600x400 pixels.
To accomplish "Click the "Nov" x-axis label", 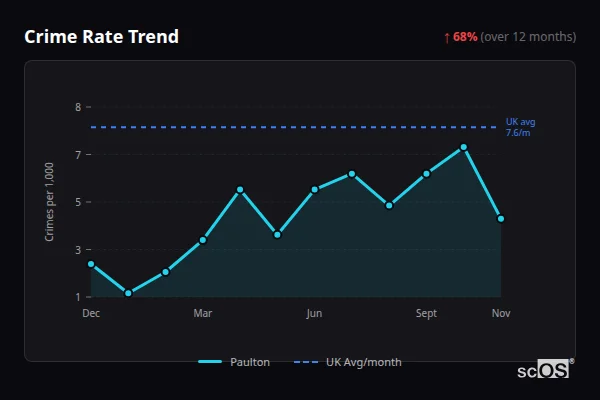I will tap(501, 313).
